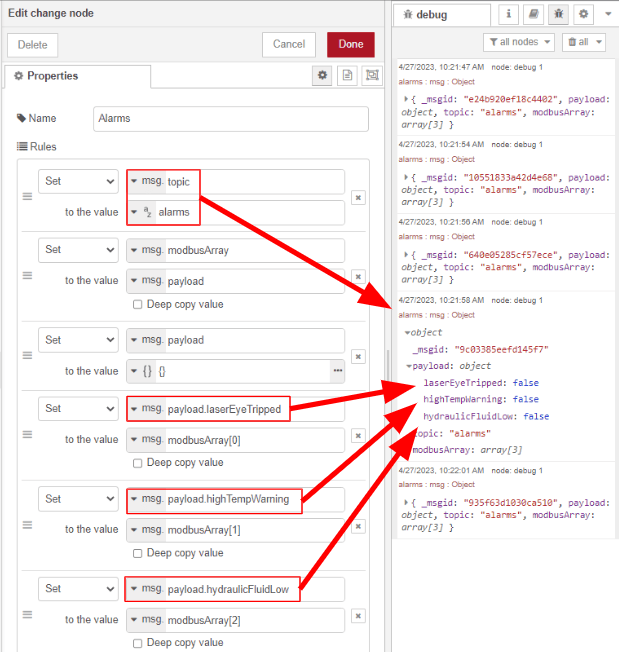Open the sidebar configuration gear icon
Image resolution: width=619 pixels, height=652 pixels.
(583, 15)
